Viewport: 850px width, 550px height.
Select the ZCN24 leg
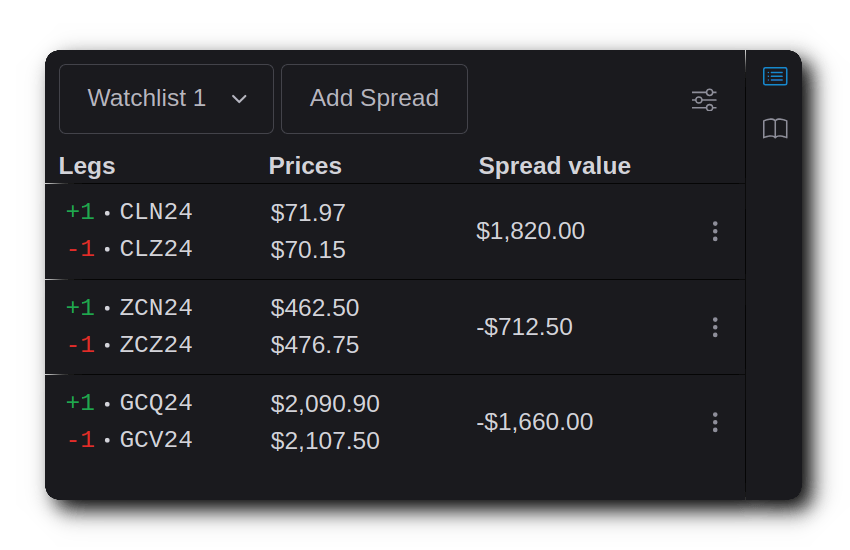pyautogui.click(x=156, y=308)
